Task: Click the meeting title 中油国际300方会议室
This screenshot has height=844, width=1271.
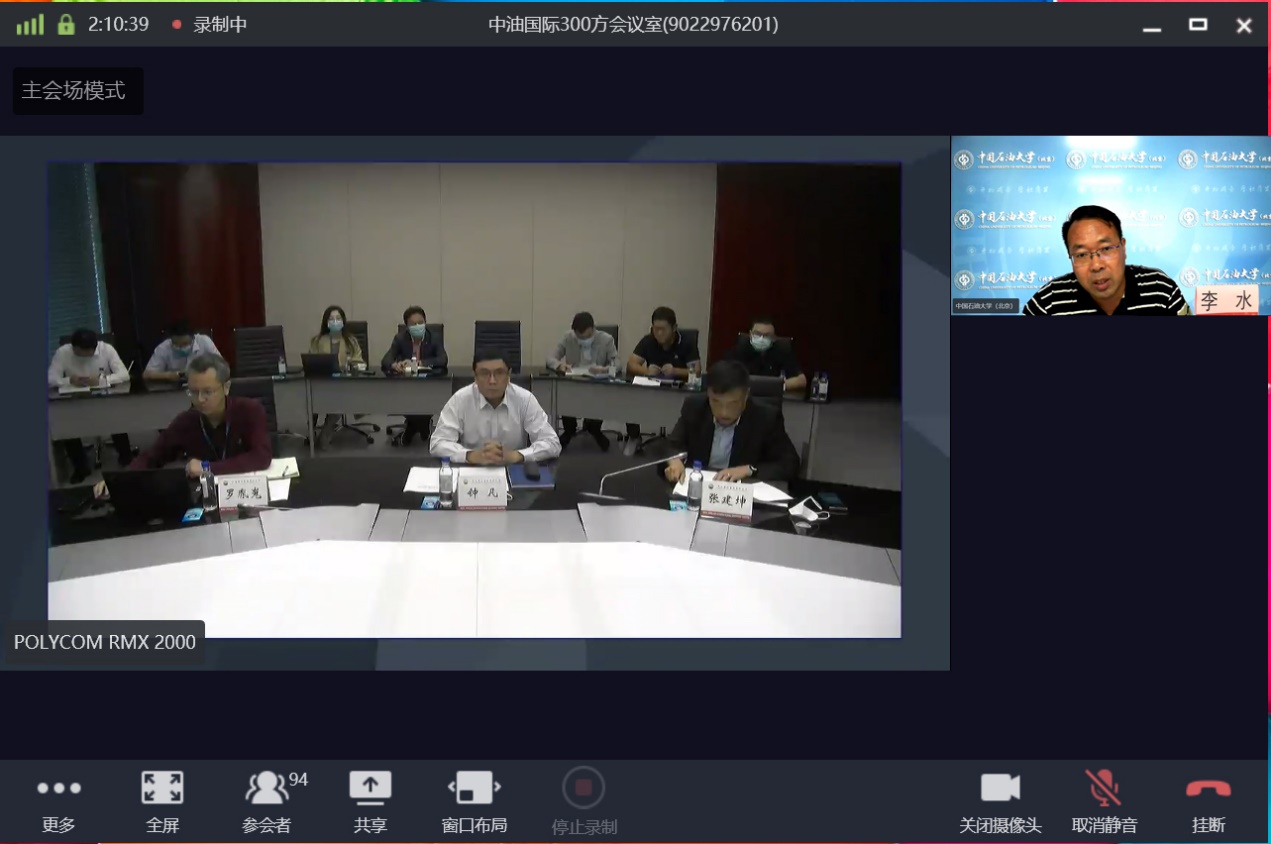Action: click(x=632, y=25)
